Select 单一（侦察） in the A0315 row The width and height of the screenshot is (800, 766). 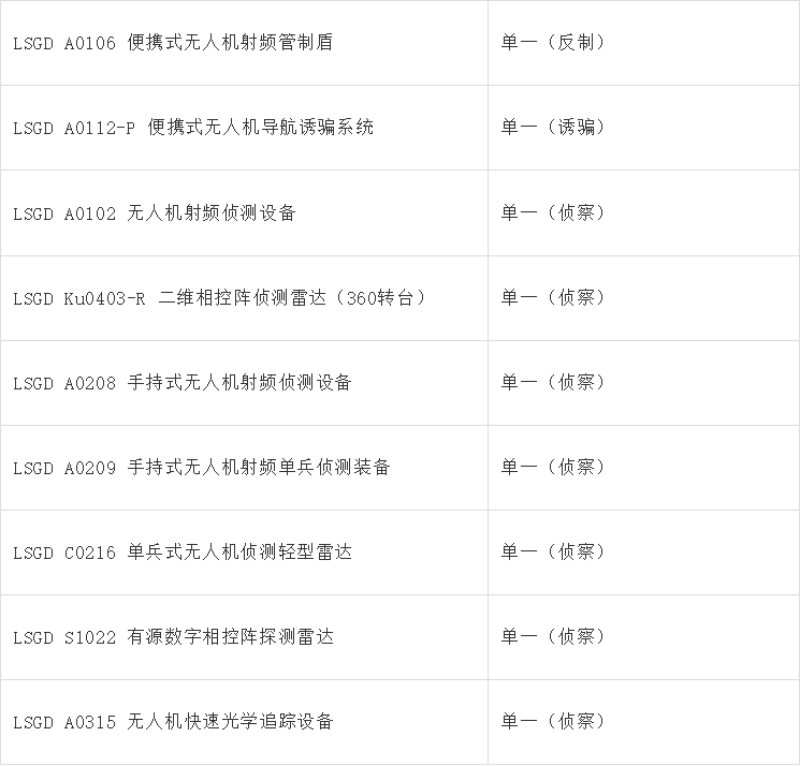[x=553, y=722]
